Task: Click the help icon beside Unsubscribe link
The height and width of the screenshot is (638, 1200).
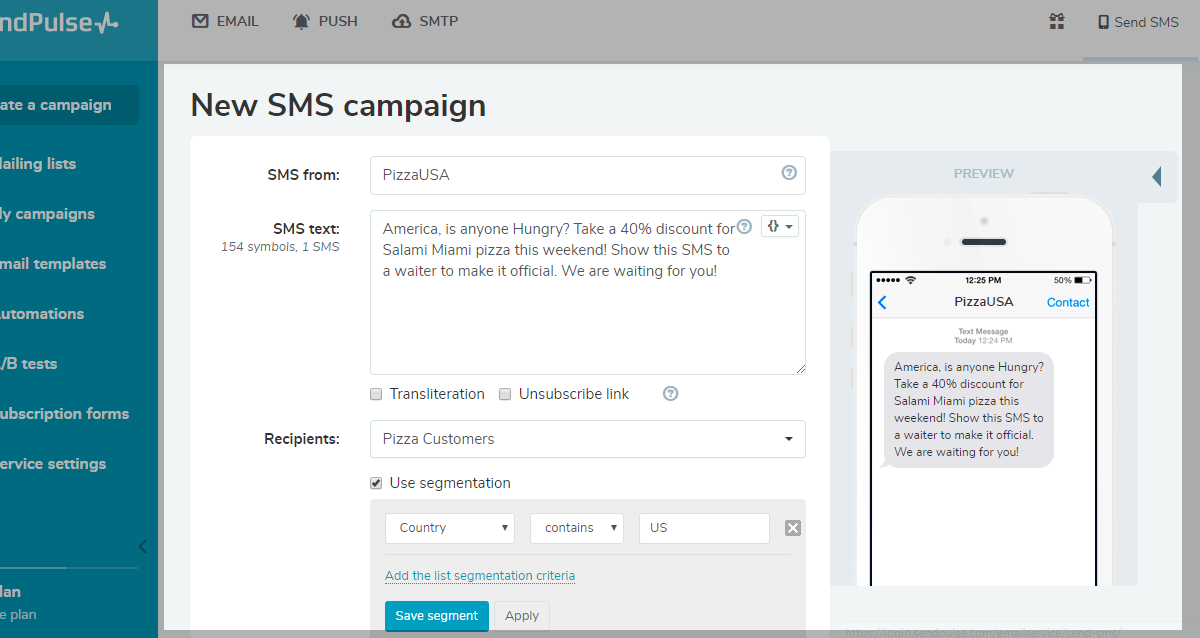Action: click(670, 393)
